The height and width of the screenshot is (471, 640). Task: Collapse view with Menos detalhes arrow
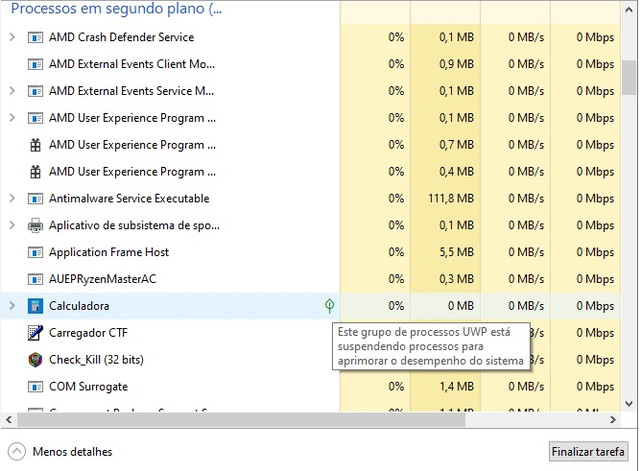(17, 452)
